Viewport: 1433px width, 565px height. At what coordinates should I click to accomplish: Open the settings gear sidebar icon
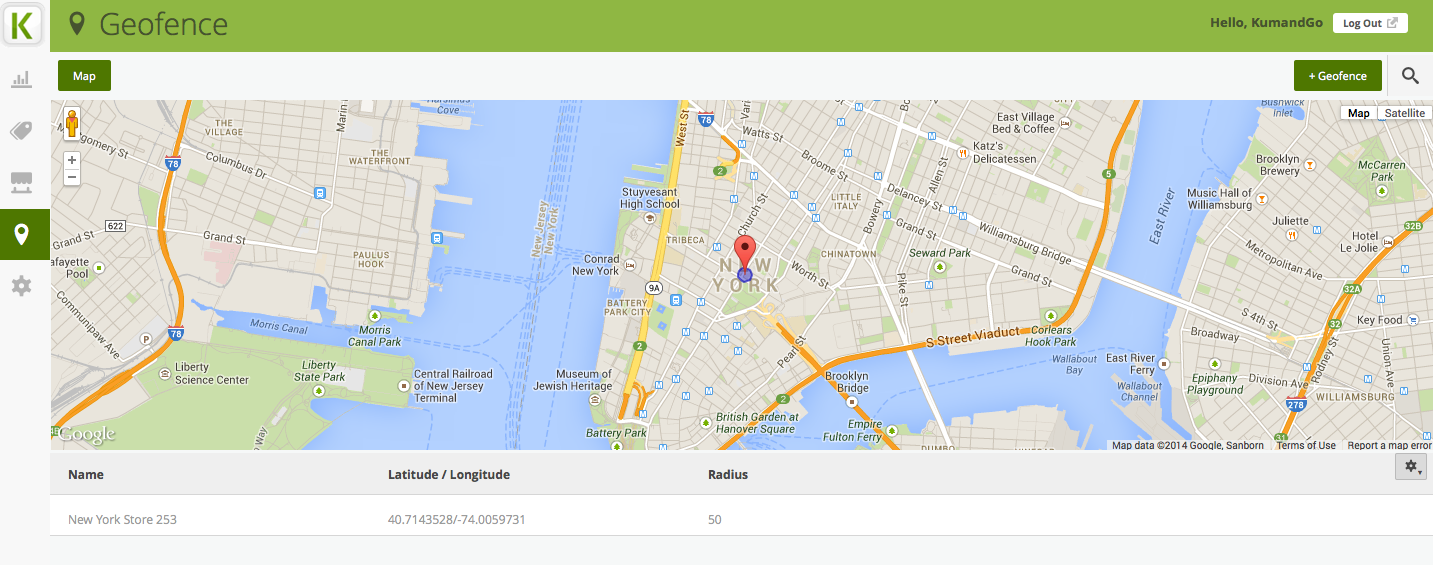point(22,286)
